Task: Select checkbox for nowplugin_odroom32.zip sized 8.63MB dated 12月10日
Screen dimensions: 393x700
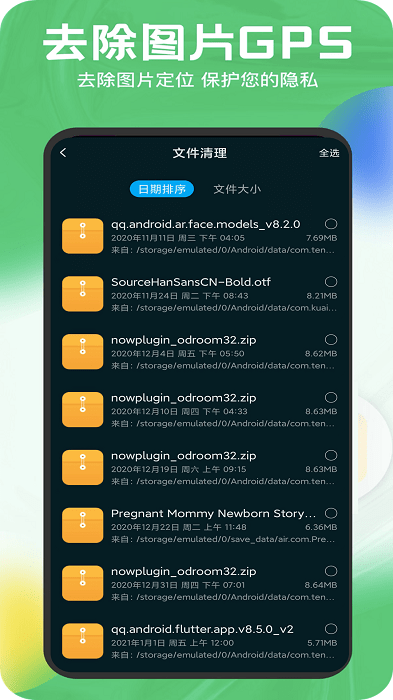Action: point(331,397)
